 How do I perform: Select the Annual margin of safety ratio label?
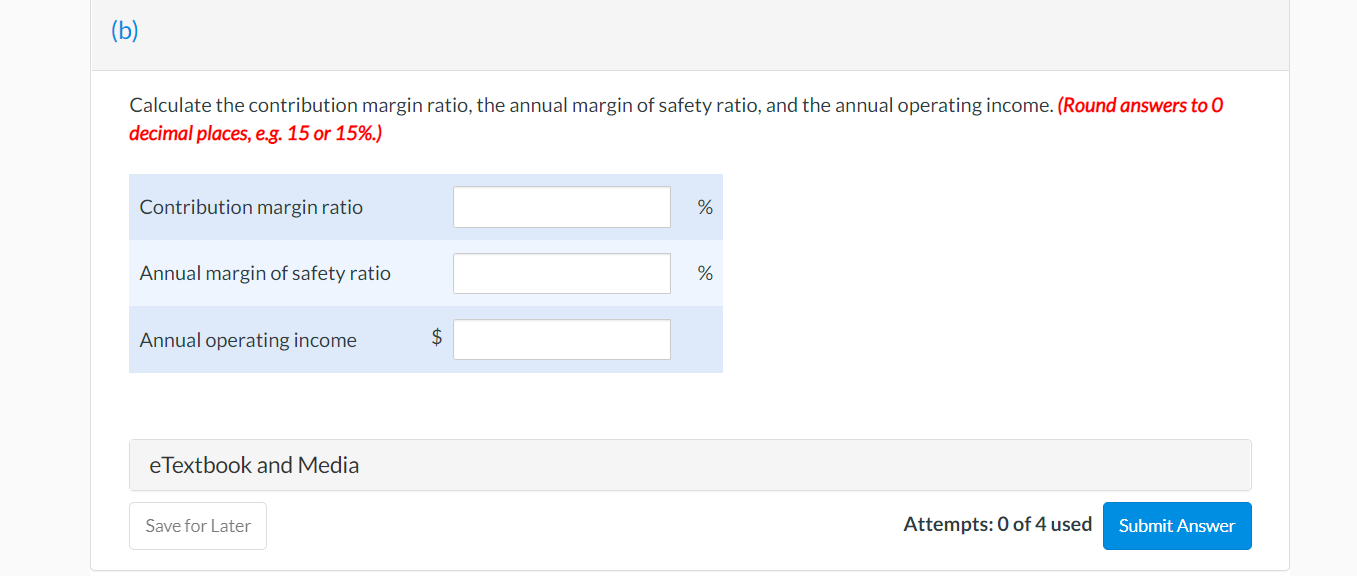(x=265, y=273)
